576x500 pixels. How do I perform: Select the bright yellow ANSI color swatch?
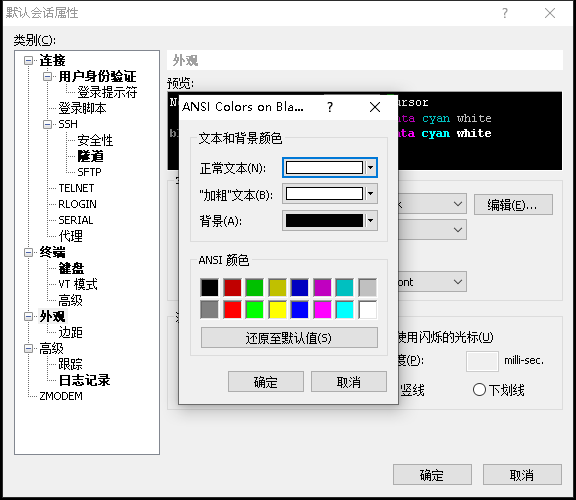pyautogui.click(x=277, y=309)
